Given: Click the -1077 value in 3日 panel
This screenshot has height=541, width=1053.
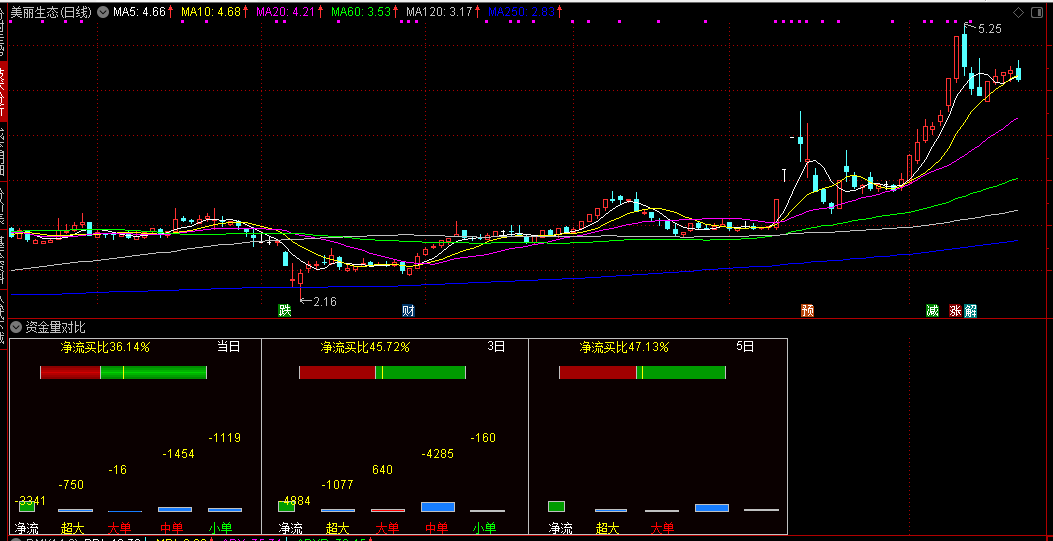Looking at the screenshot, I should [337, 485].
